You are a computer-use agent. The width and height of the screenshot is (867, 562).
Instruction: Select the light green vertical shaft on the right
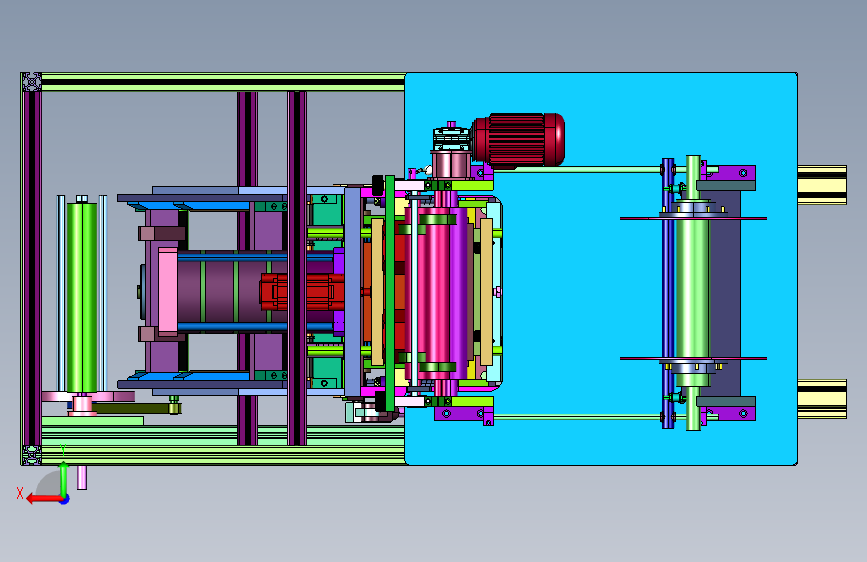tap(692, 293)
